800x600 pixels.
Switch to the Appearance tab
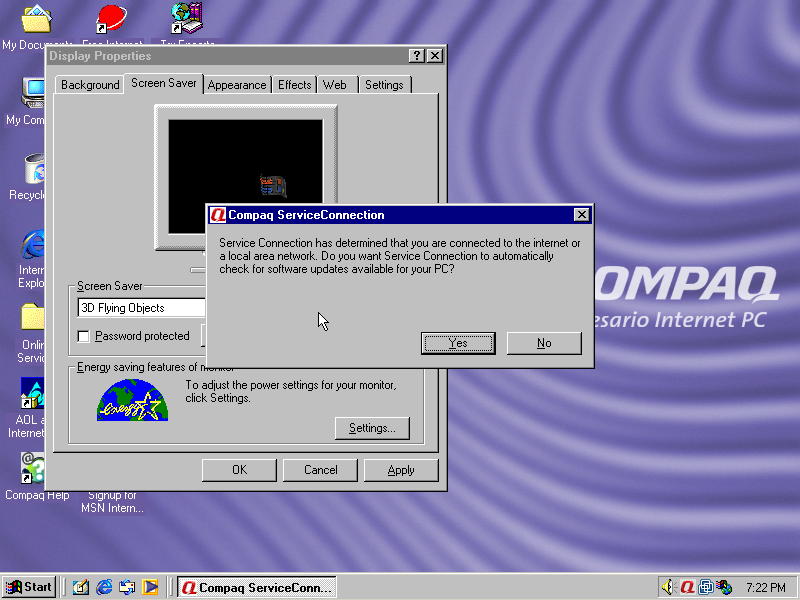[237, 85]
